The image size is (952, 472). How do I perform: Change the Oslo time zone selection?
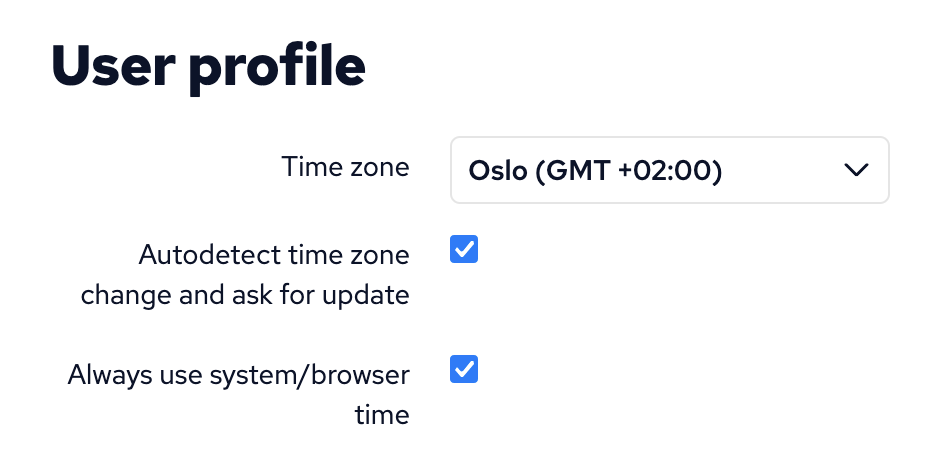[x=669, y=170]
